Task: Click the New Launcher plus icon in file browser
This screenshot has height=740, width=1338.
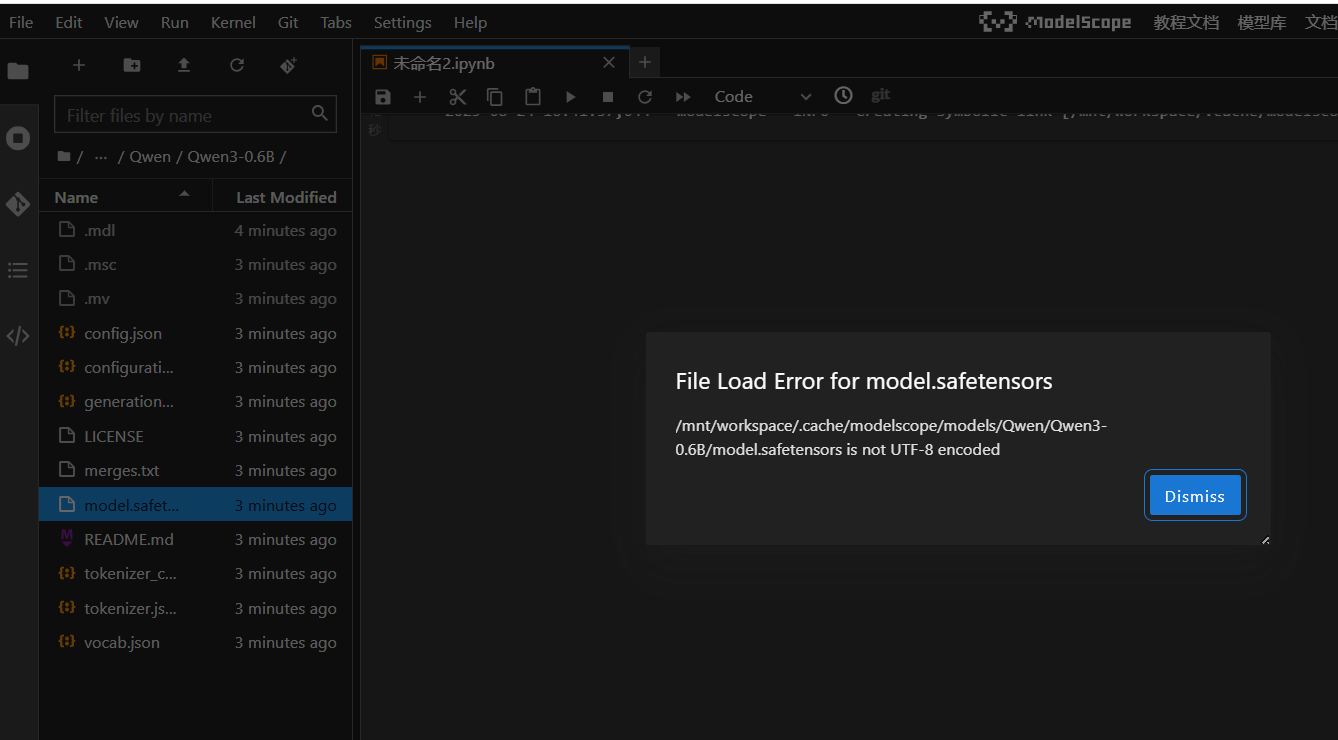Action: click(79, 65)
